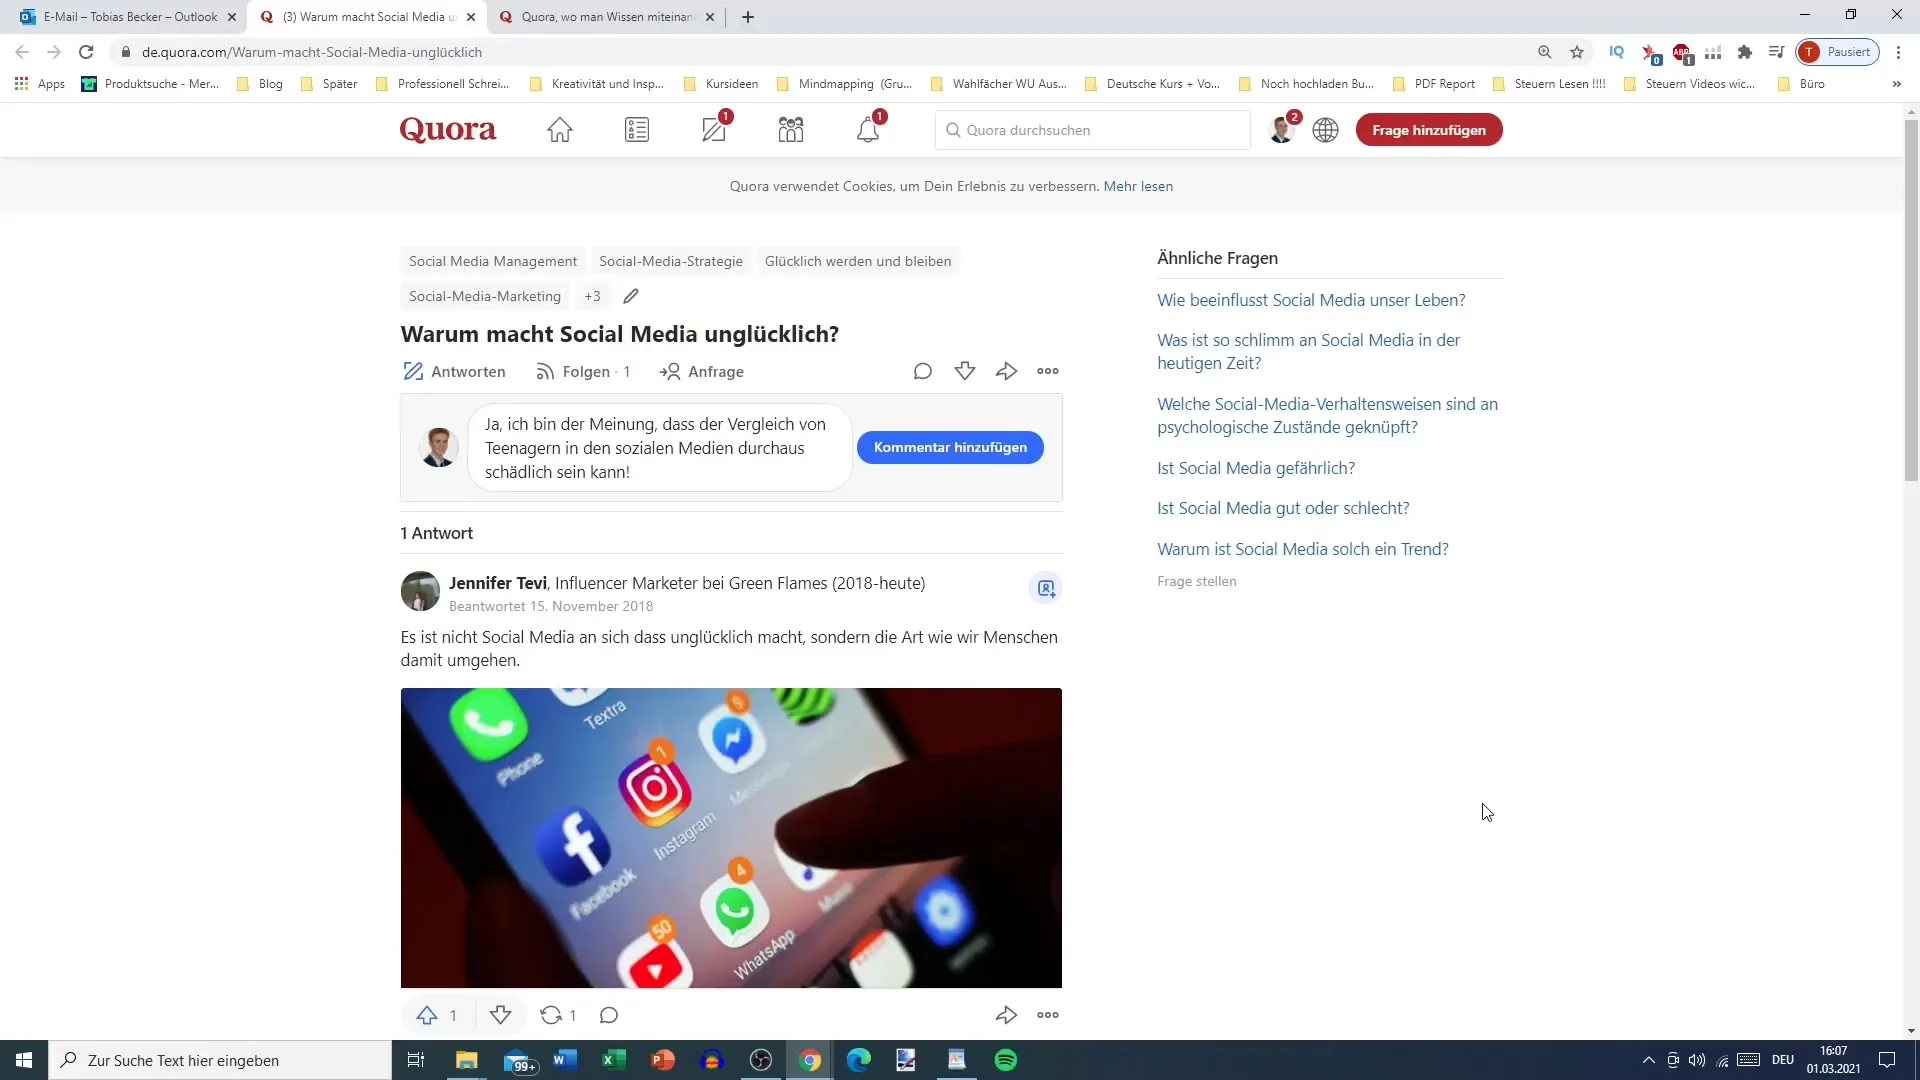Click the Windows taskbar search box
Screen dimensions: 1920x1080
coord(220,1060)
